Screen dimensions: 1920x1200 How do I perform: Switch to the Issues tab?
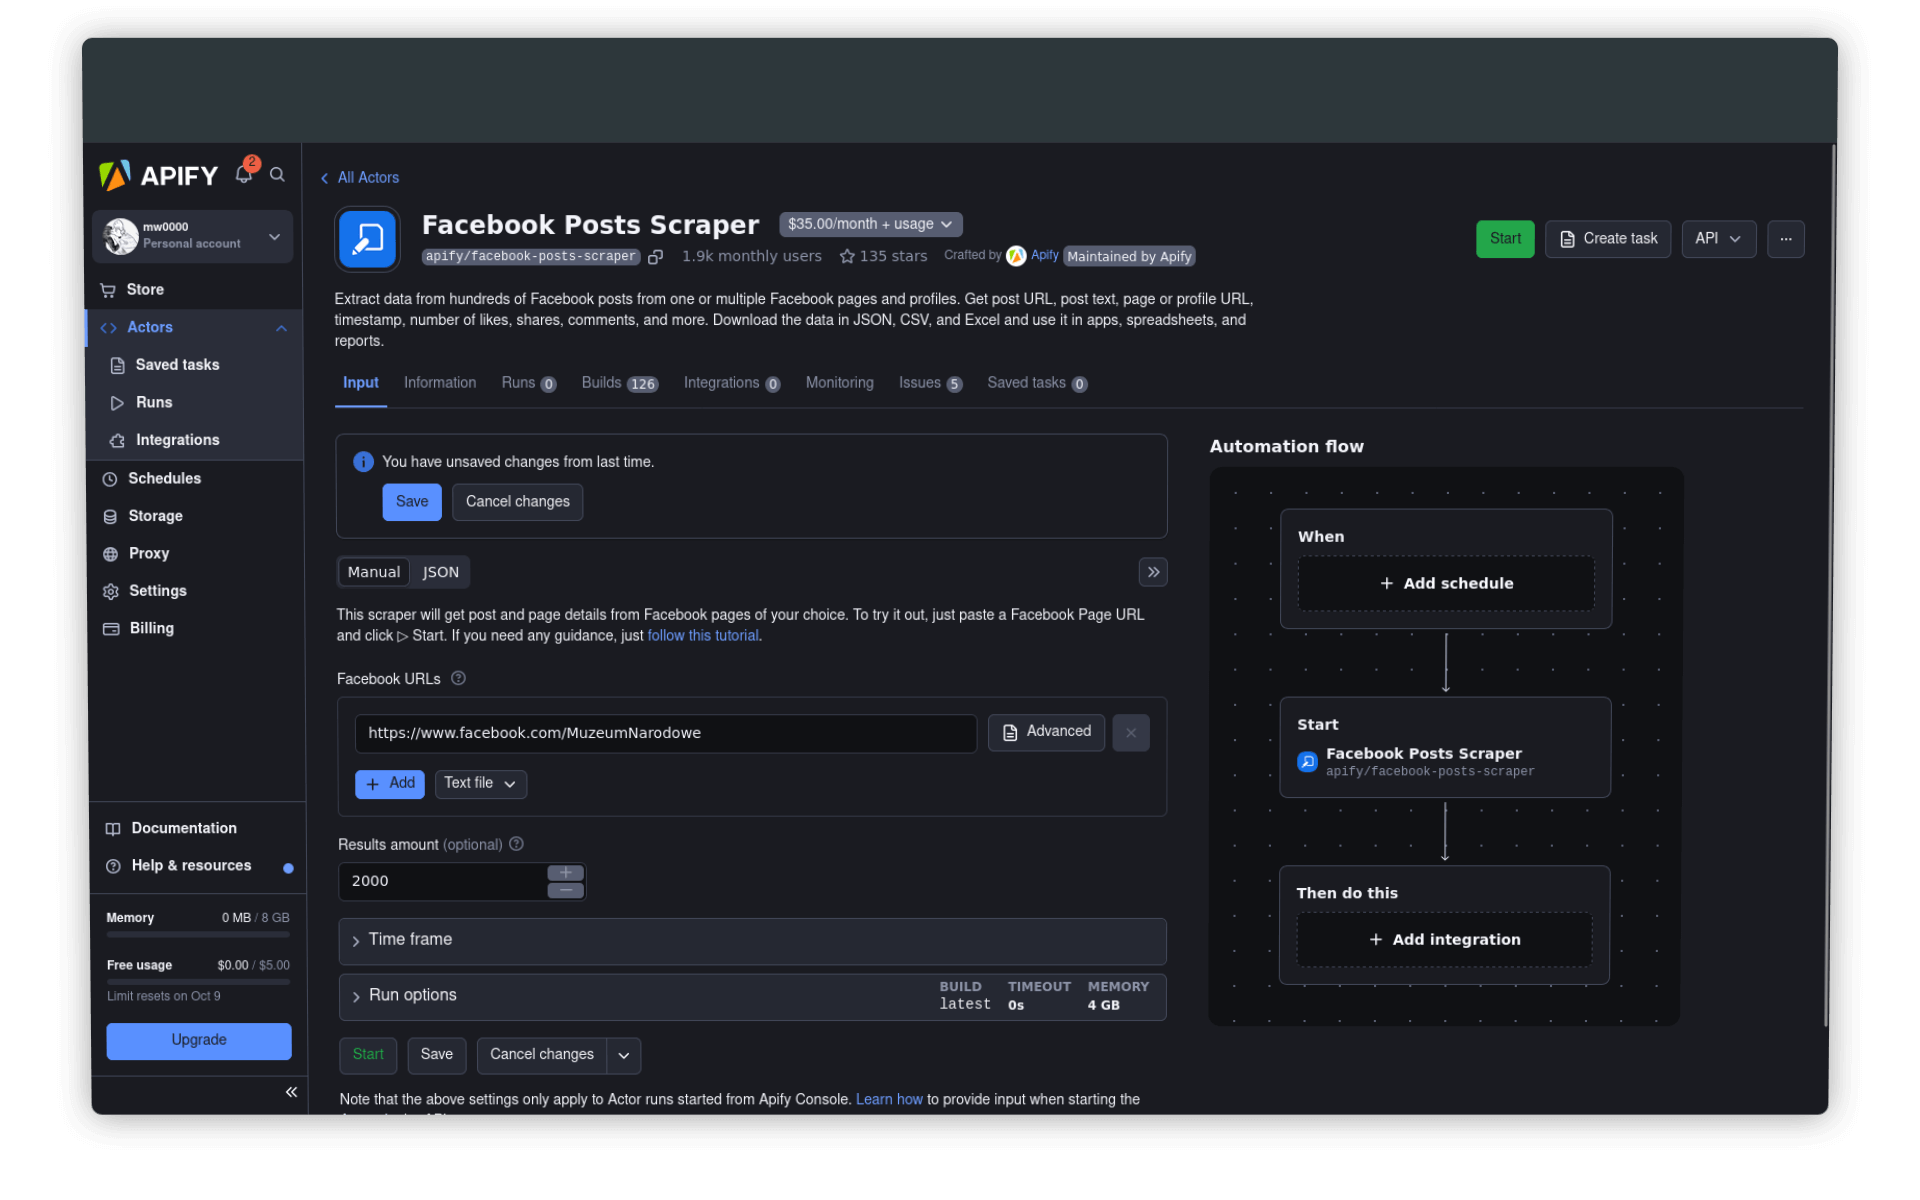coord(930,383)
